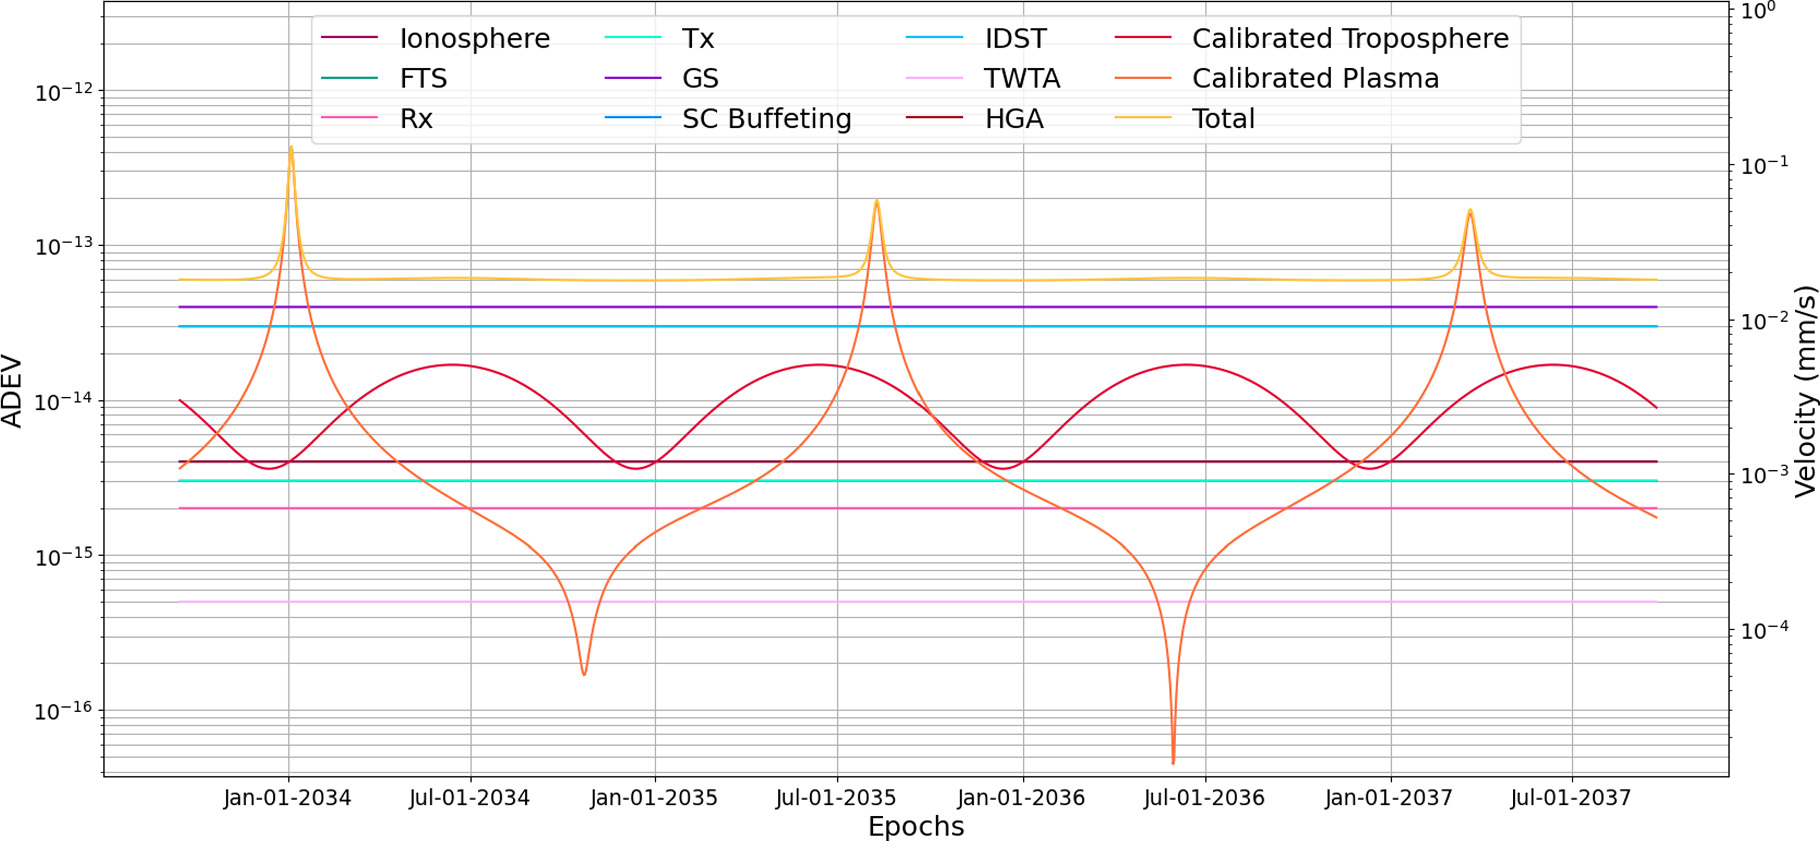
Task: Click the Calibrated Plasma legend label
Action: [x=1315, y=78]
